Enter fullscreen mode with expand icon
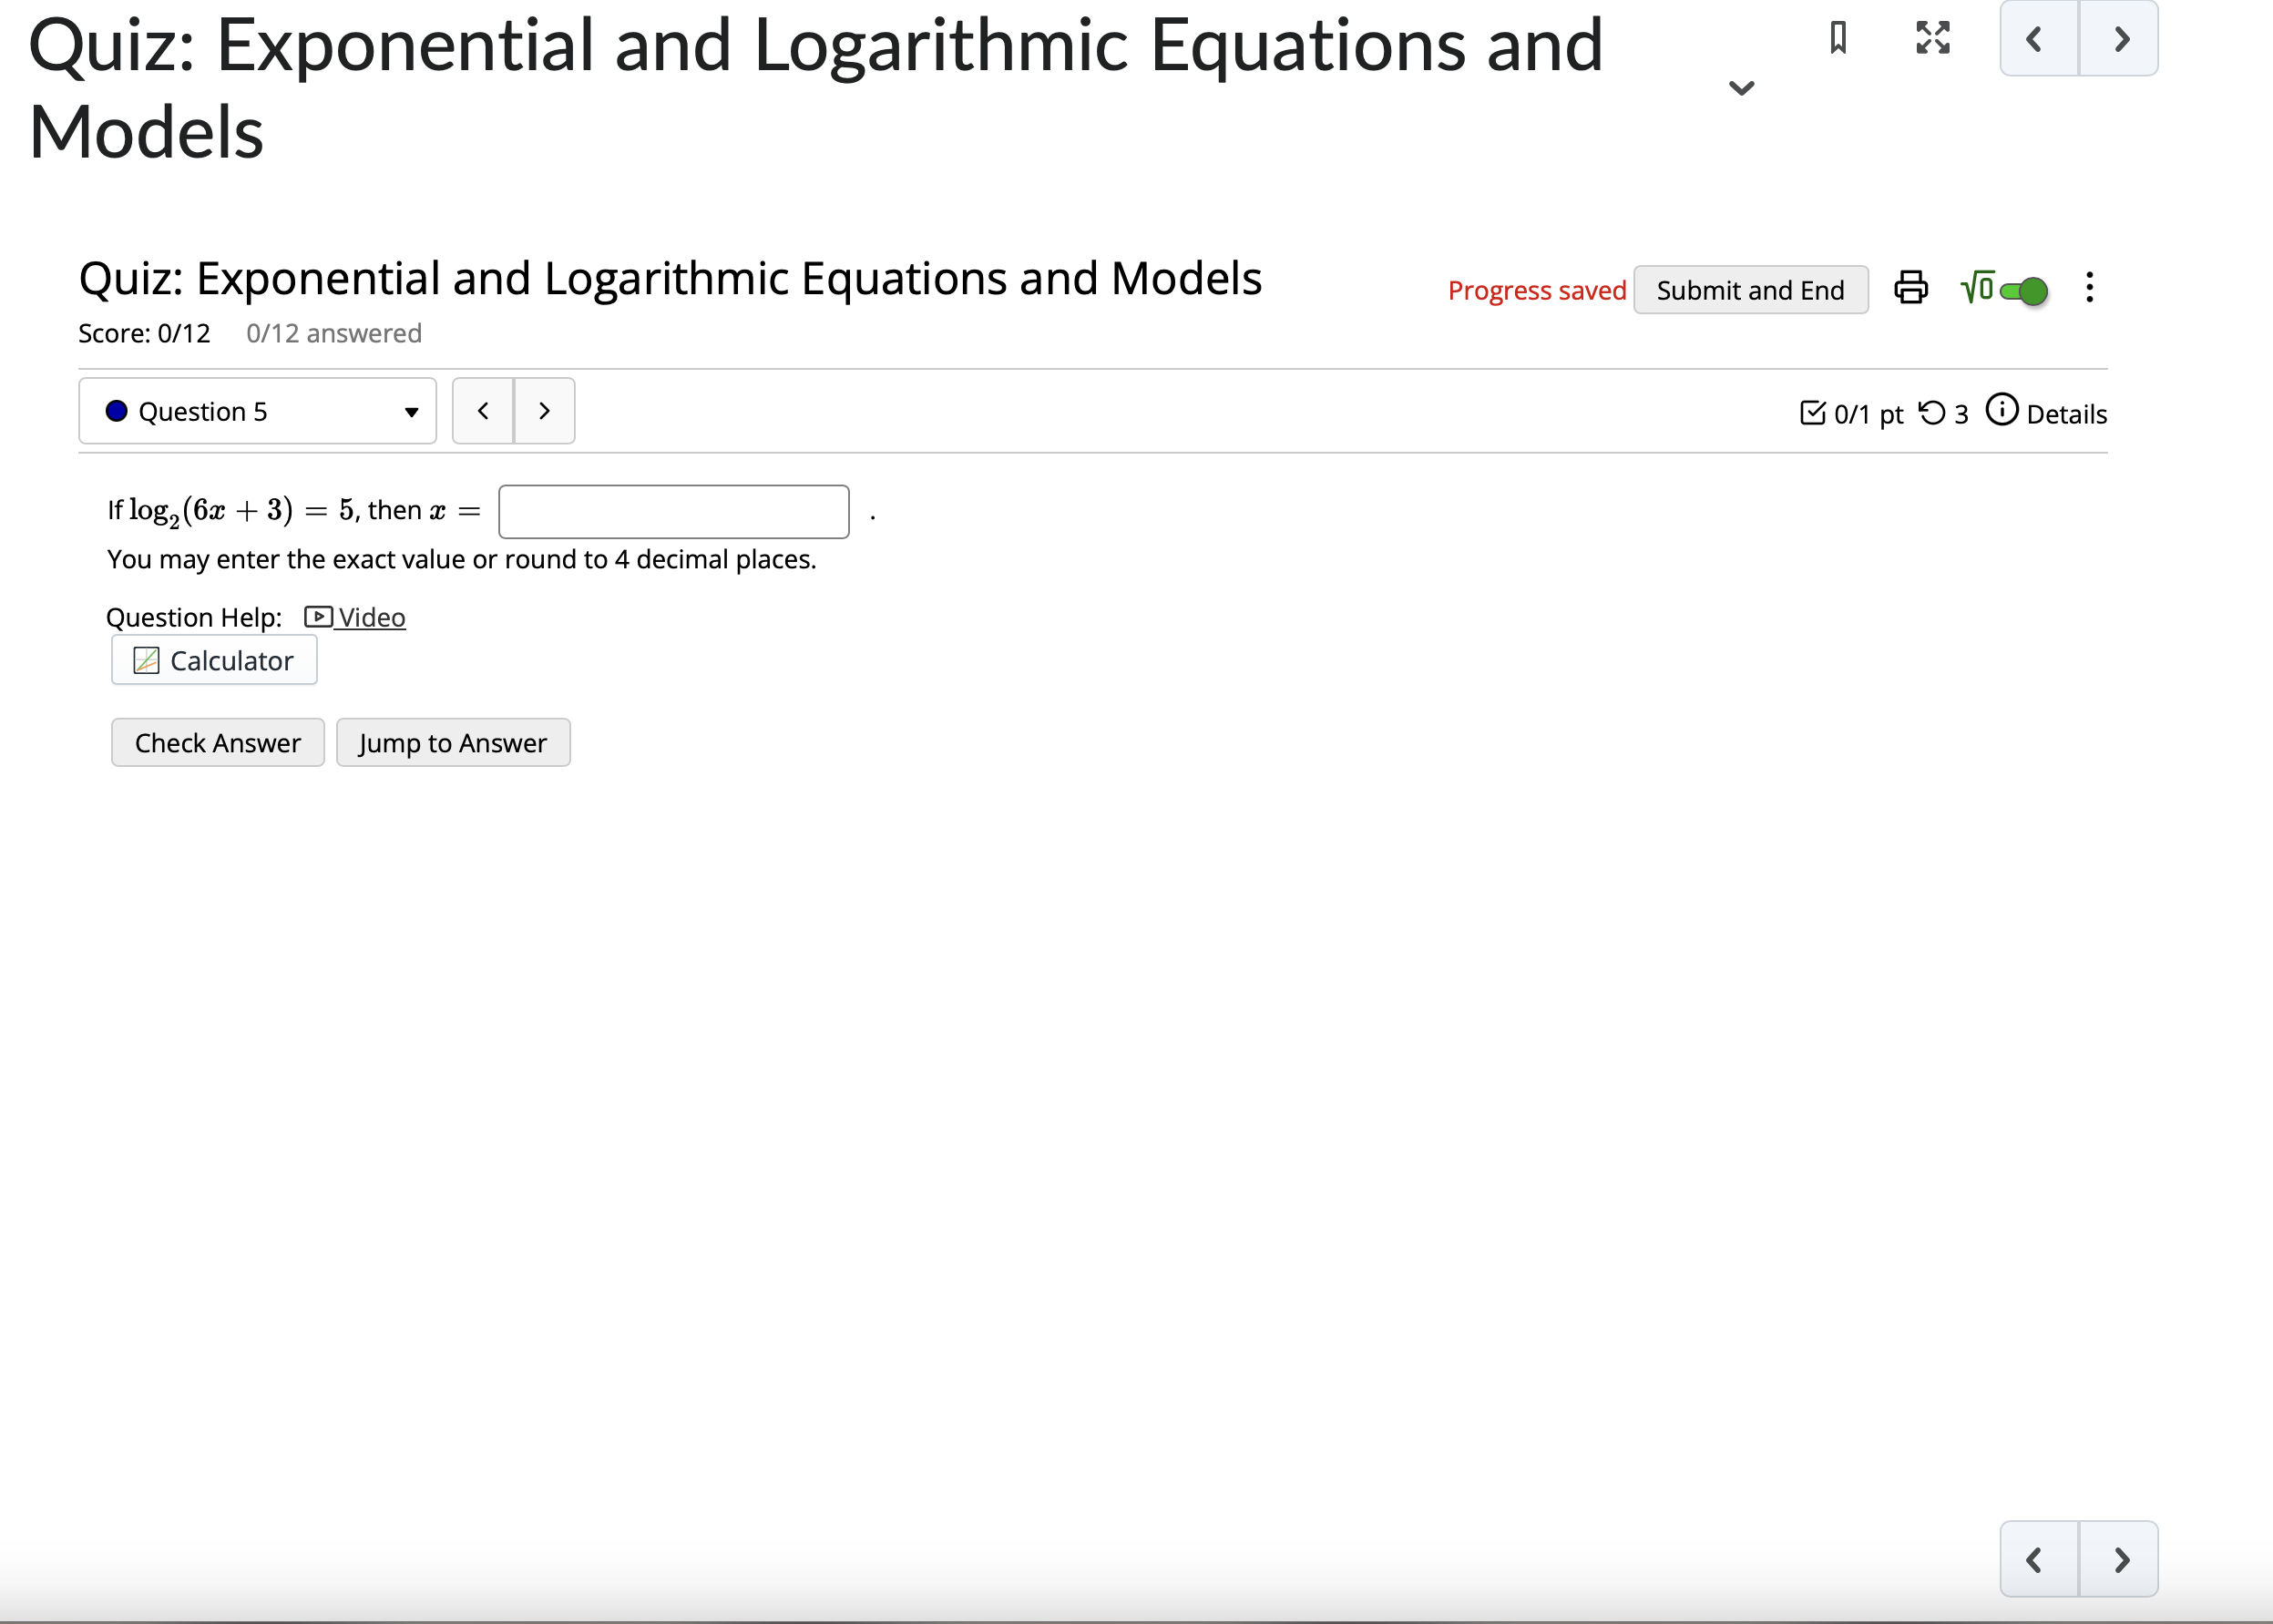The height and width of the screenshot is (1624, 2273). coord(1931,38)
